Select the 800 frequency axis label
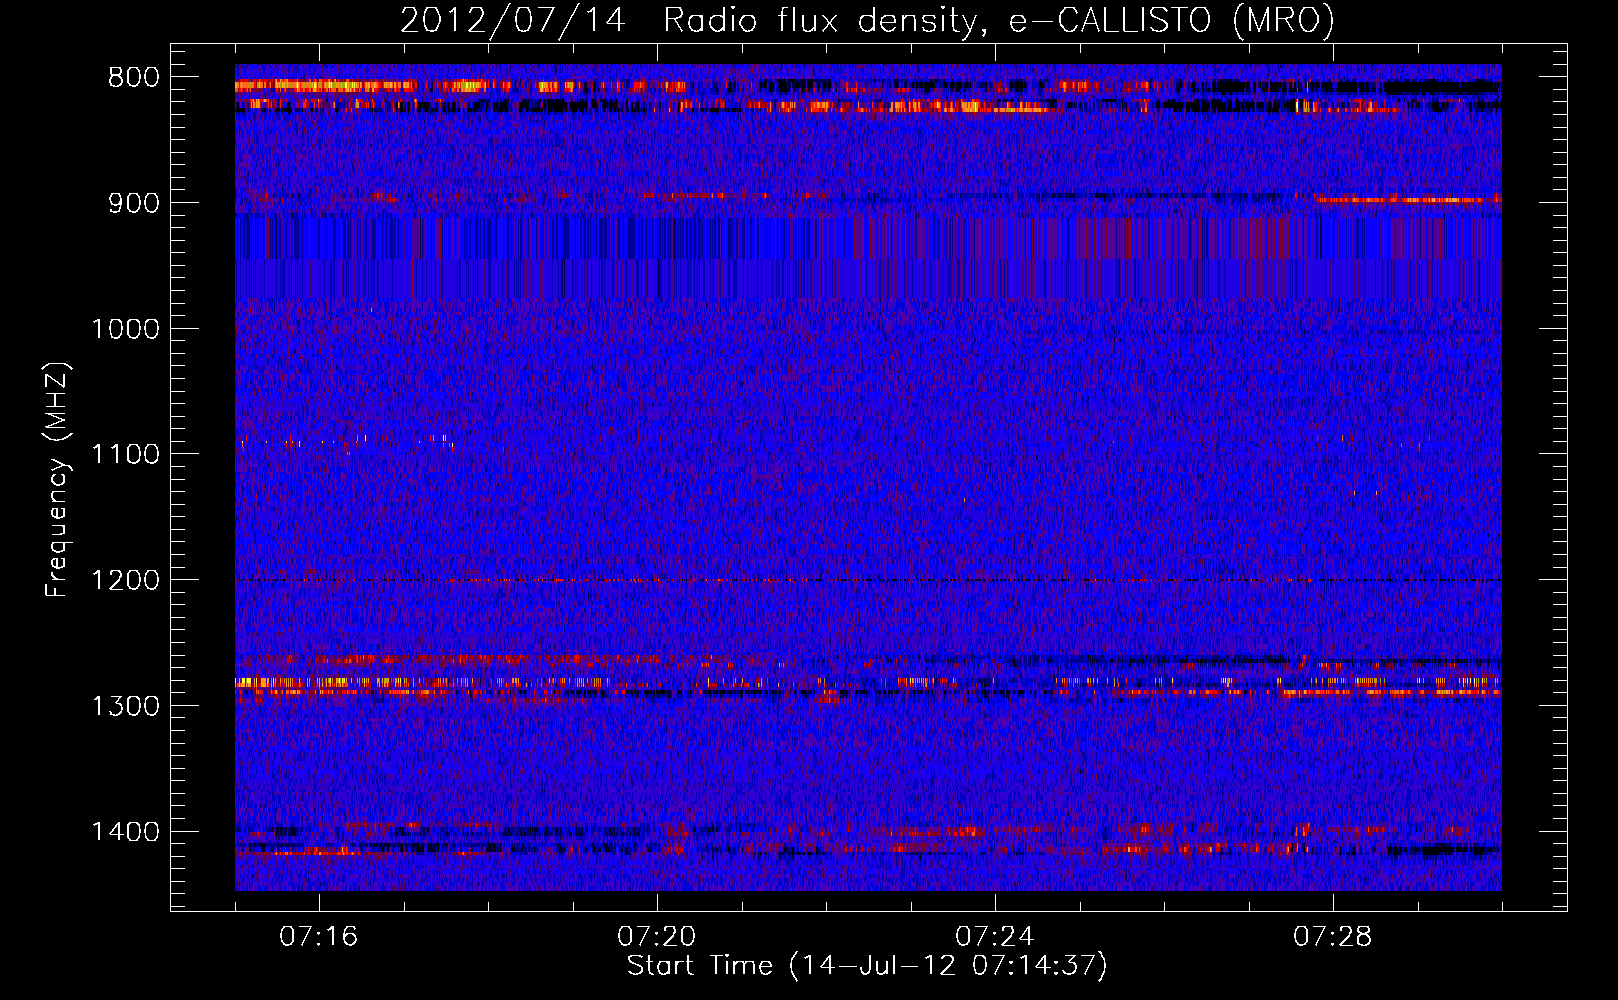This screenshot has height=1000, width=1618. pyautogui.click(x=133, y=78)
